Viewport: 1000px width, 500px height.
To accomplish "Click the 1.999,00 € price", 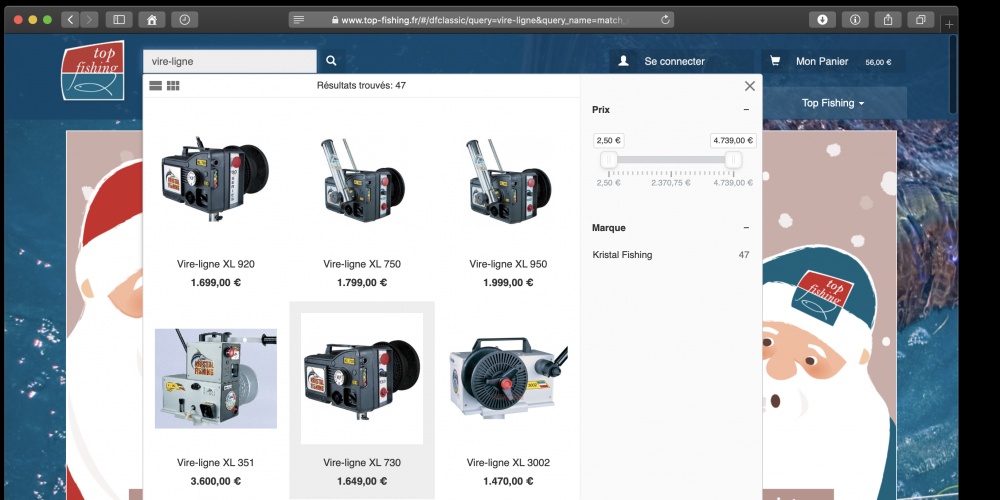I will coord(508,283).
